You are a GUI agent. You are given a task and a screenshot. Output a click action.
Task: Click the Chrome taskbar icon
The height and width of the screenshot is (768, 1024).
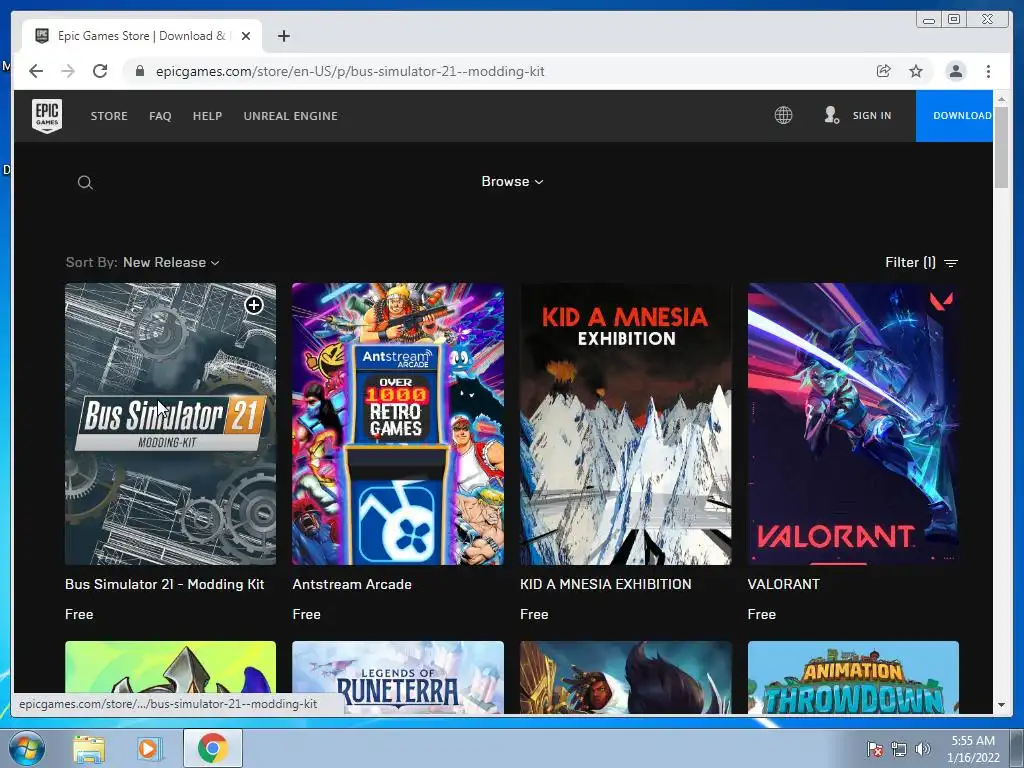click(213, 748)
